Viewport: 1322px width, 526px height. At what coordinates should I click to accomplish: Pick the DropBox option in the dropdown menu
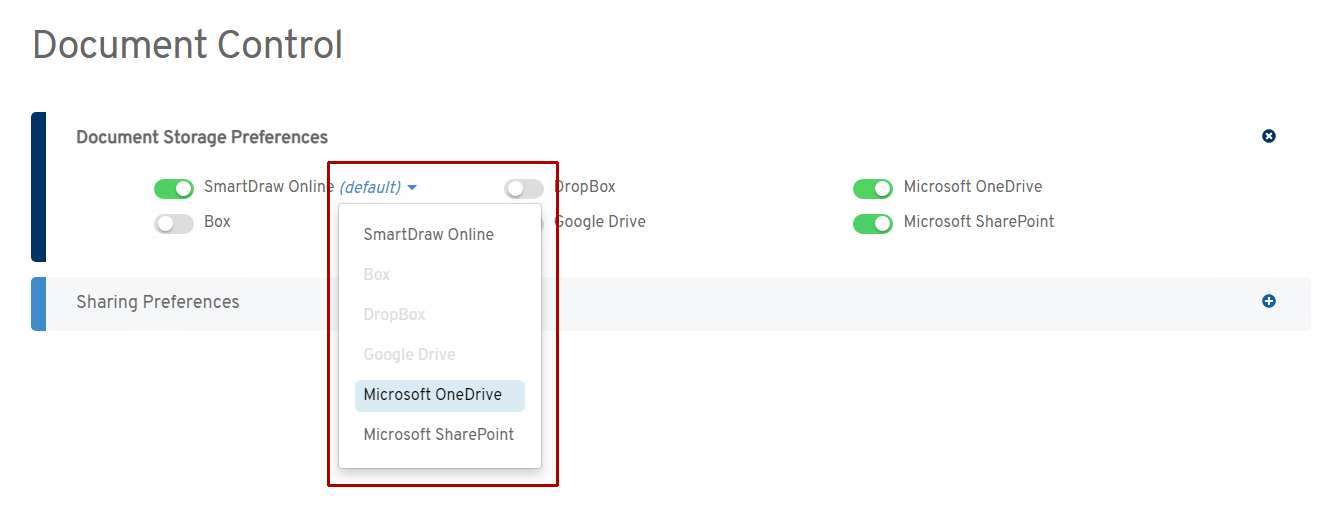coord(394,315)
